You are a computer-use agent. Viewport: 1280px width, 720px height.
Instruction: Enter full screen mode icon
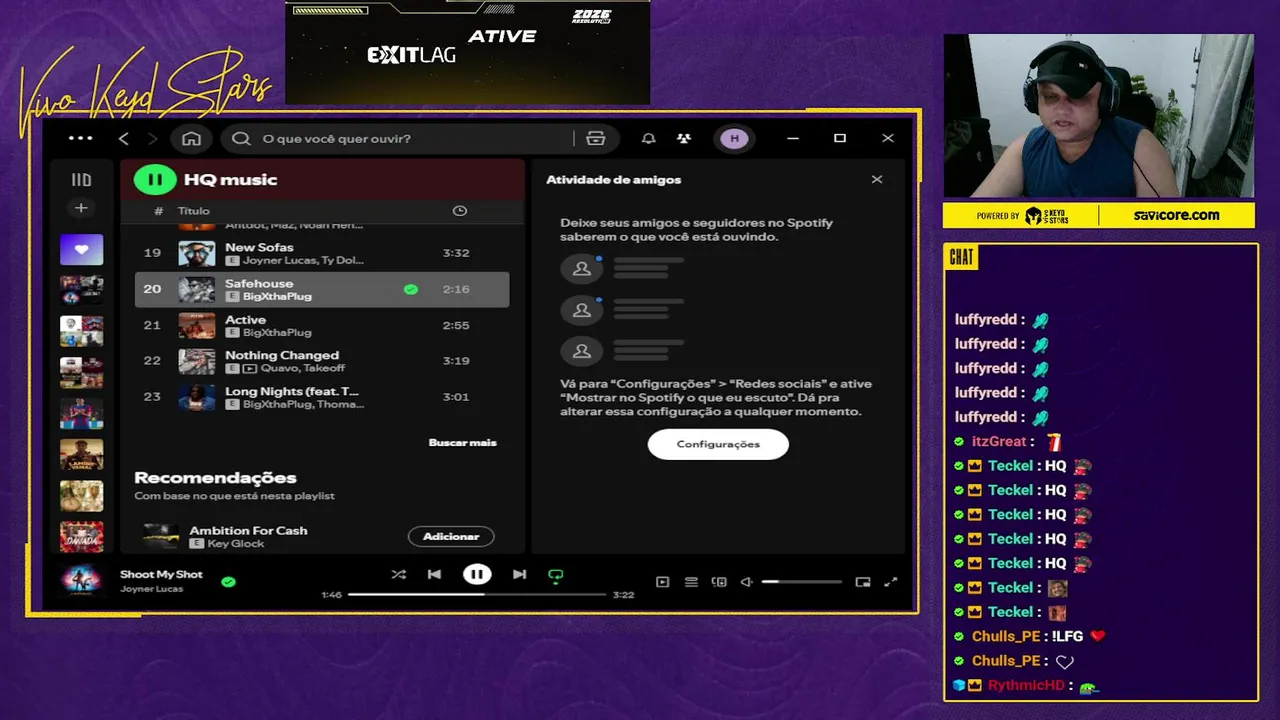891,582
